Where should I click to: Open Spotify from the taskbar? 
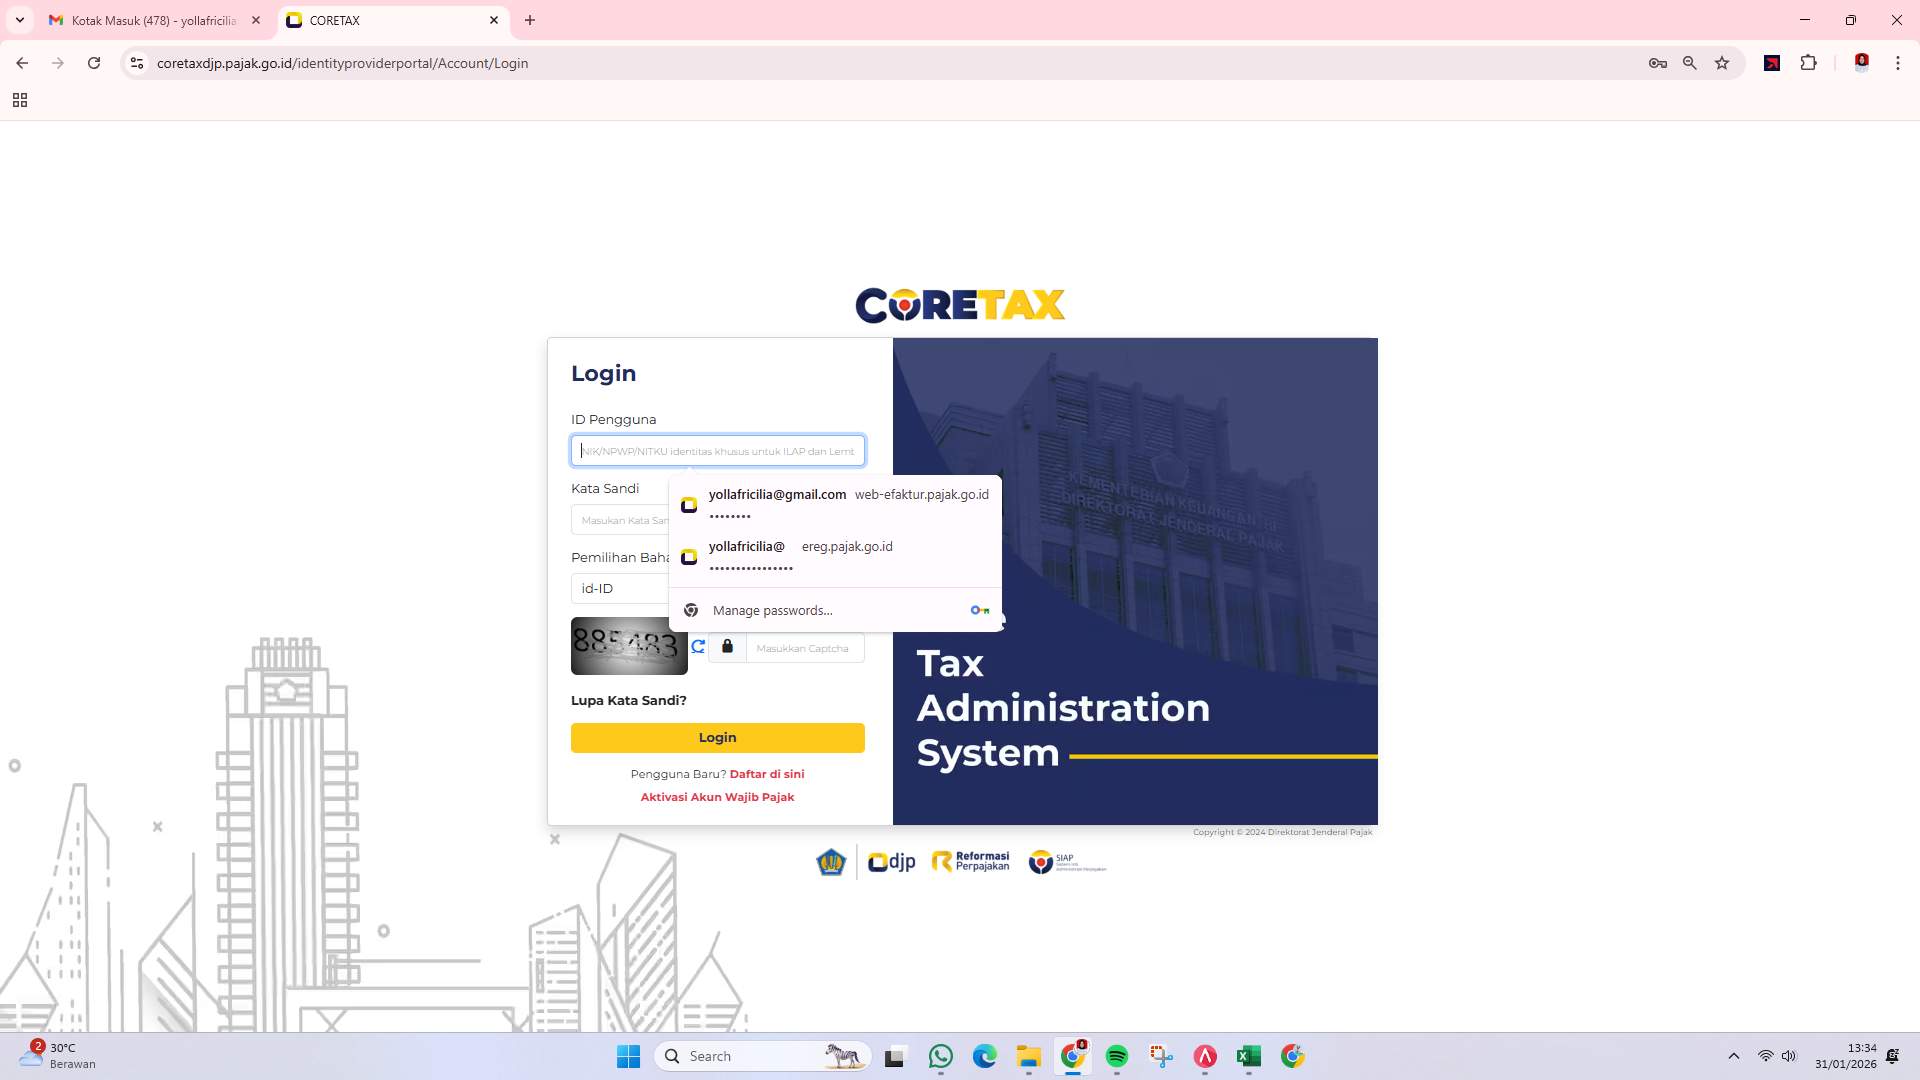(1117, 1056)
